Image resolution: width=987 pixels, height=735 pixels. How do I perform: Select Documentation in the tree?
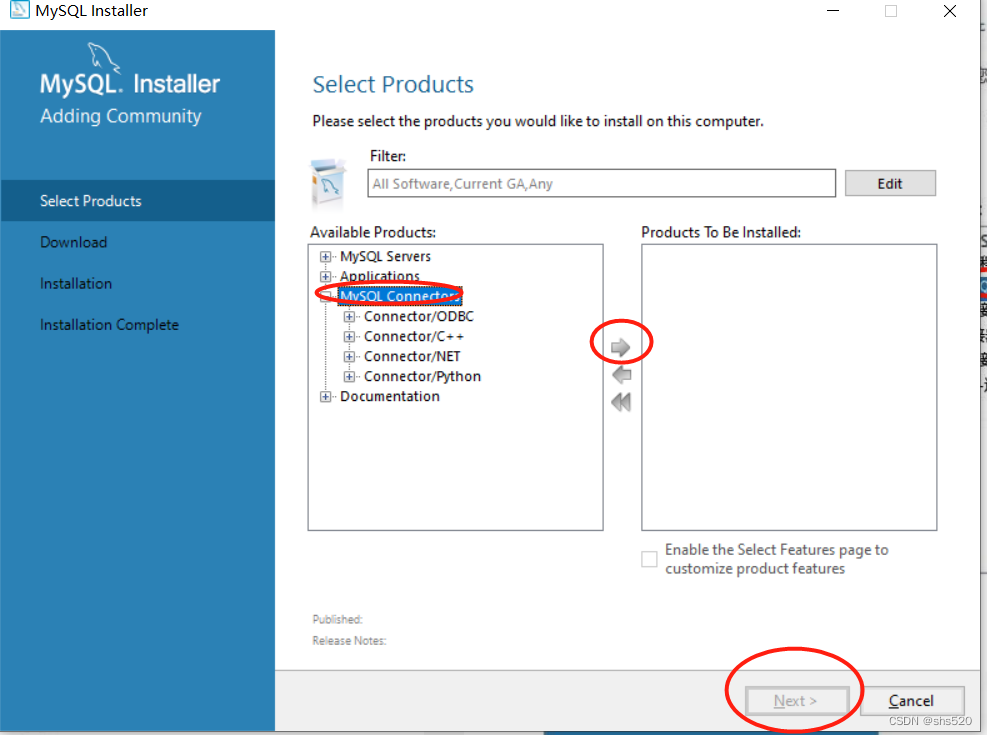click(390, 396)
